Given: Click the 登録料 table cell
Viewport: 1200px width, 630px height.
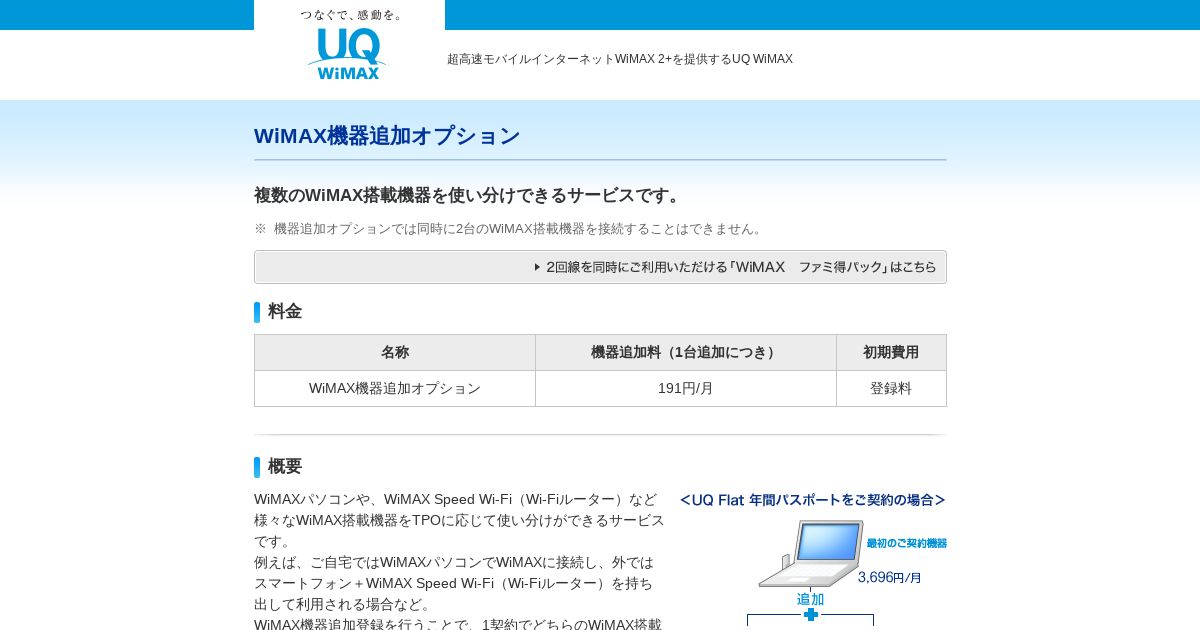Looking at the screenshot, I should (x=891, y=388).
